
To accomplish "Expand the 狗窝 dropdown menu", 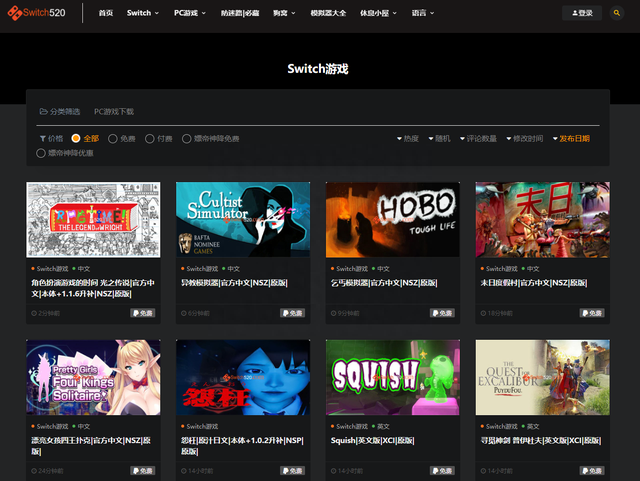I will point(284,13).
